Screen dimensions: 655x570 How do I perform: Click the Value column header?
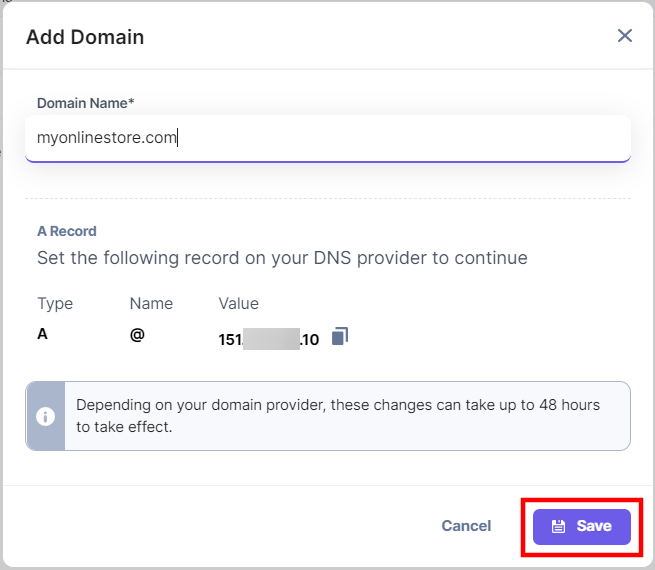(x=239, y=303)
